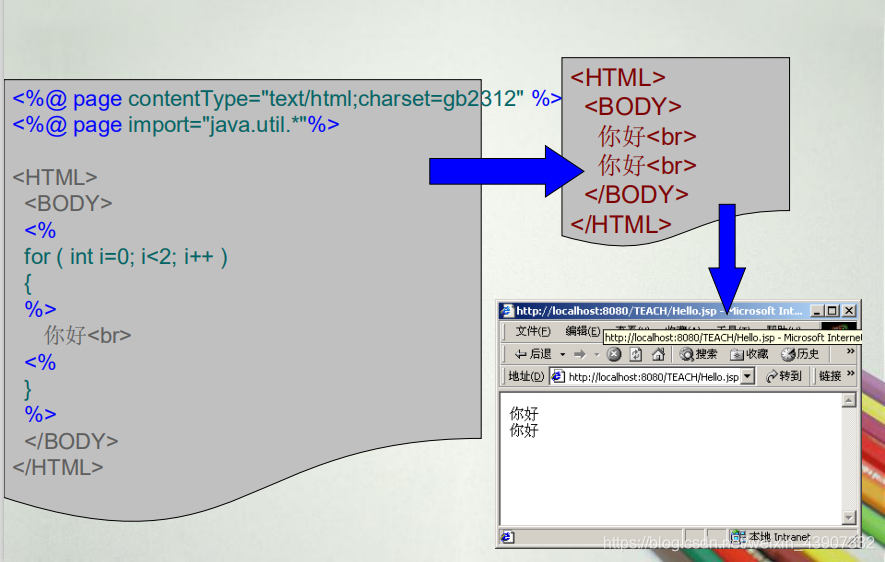Click the page import="java.util.*" directive line

(x=176, y=125)
